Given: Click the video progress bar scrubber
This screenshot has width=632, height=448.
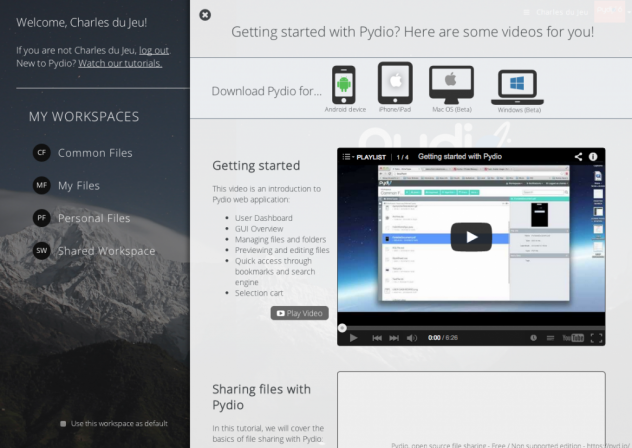Looking at the screenshot, I should tap(343, 327).
